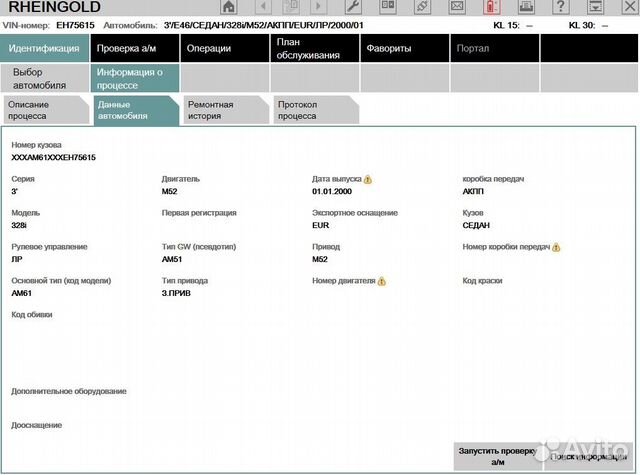Click the back arrow navigation icon
This screenshot has width=640, height=475.
(x=263, y=7)
